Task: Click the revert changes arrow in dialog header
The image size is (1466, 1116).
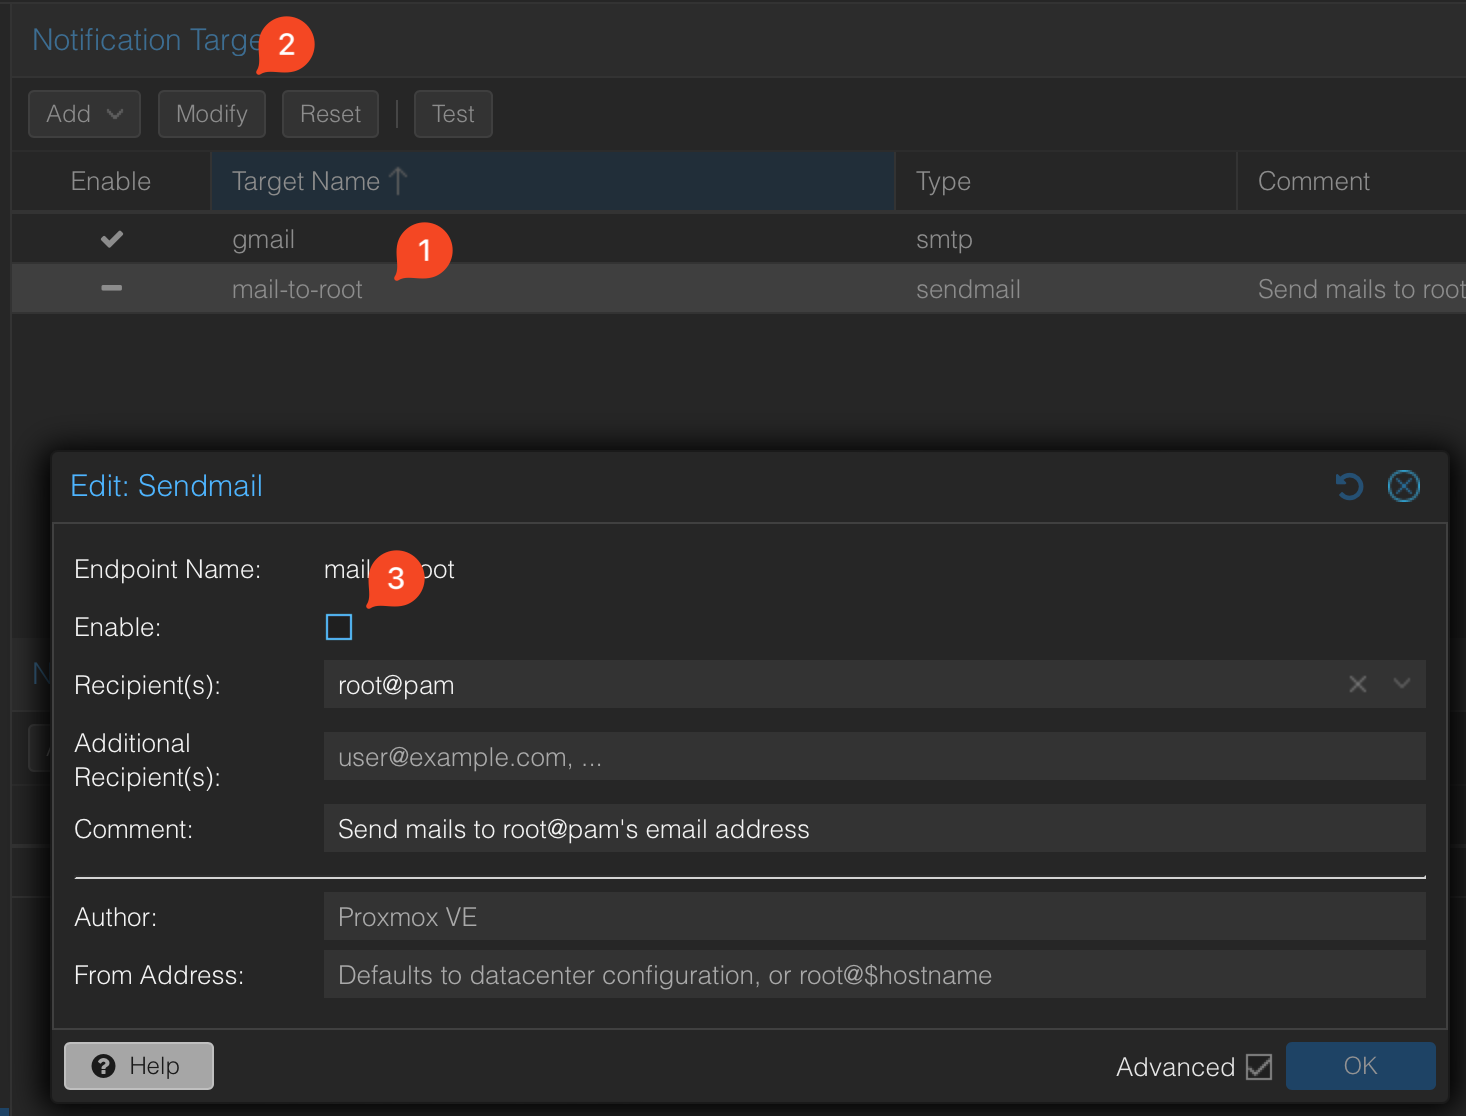Action: pos(1348,486)
